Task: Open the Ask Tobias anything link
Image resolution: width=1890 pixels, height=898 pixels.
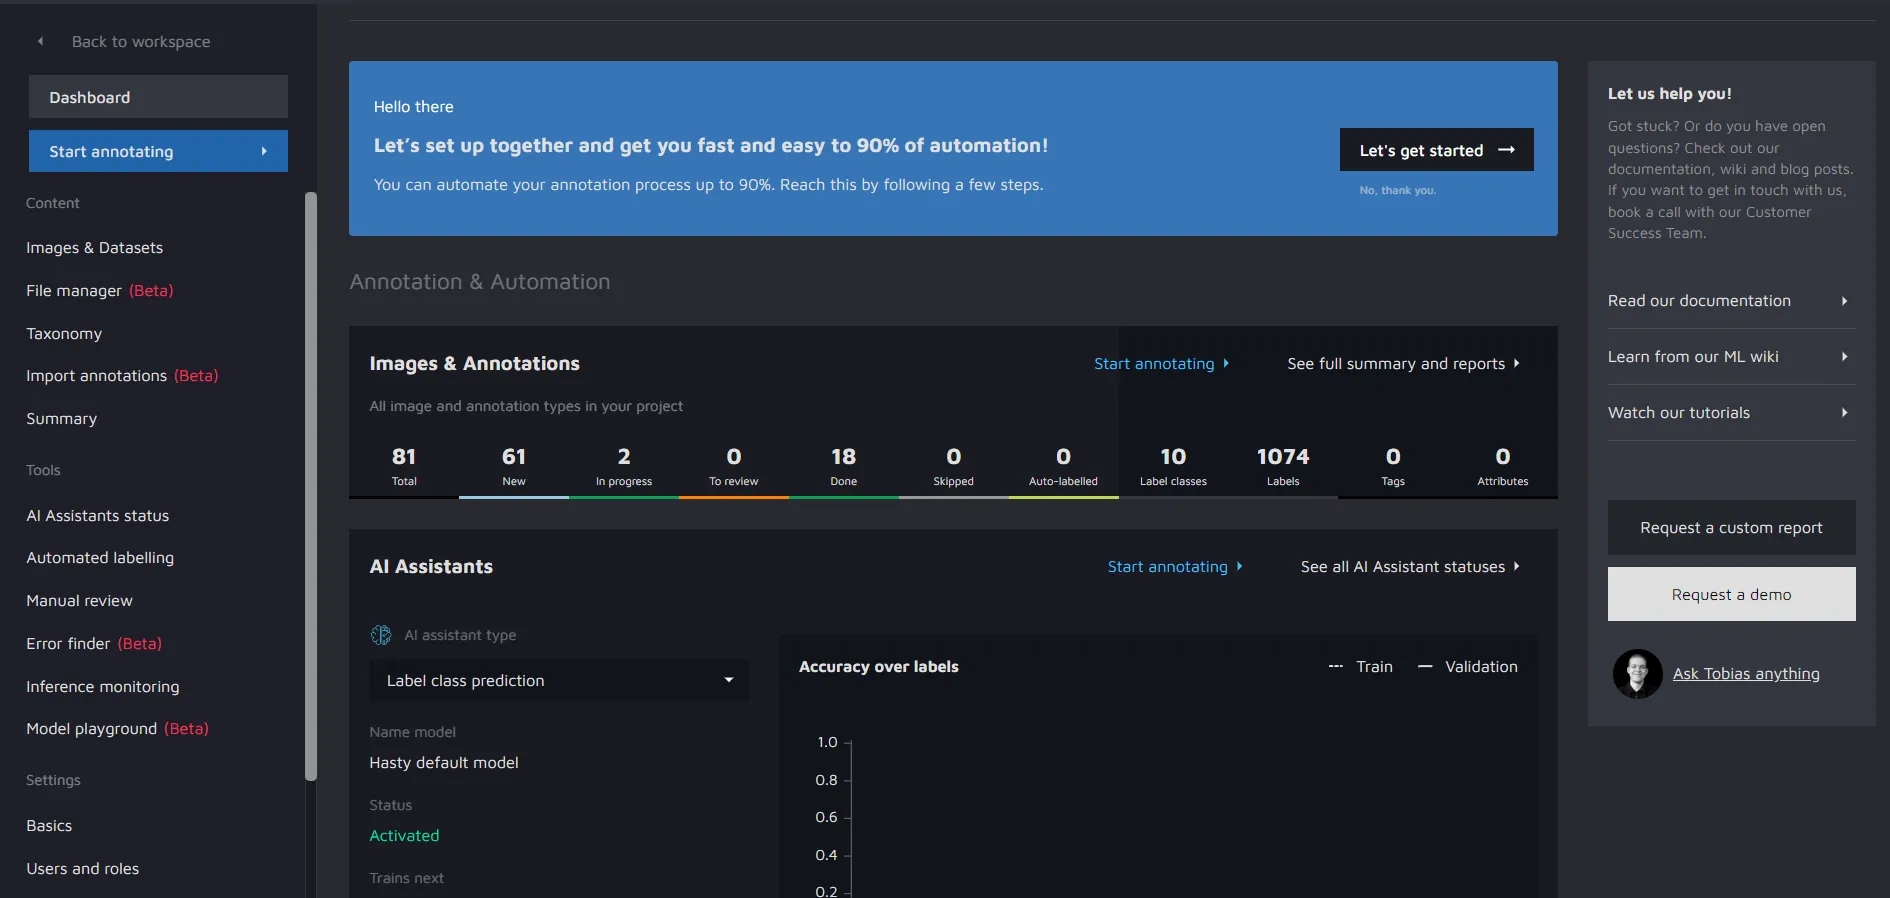Action: [1745, 674]
